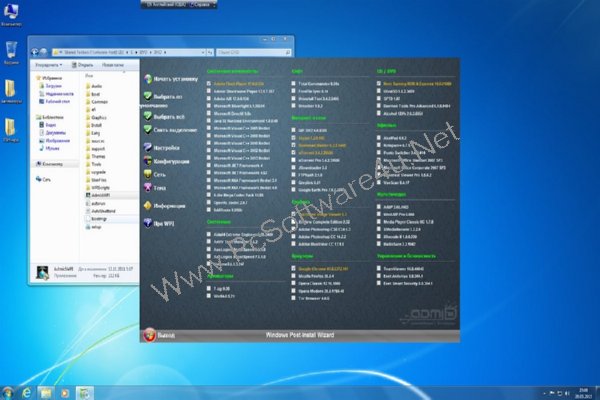This screenshot has width=600, height=400.
Task: Select the Audio folder in Explorer
Action: tap(94, 86)
